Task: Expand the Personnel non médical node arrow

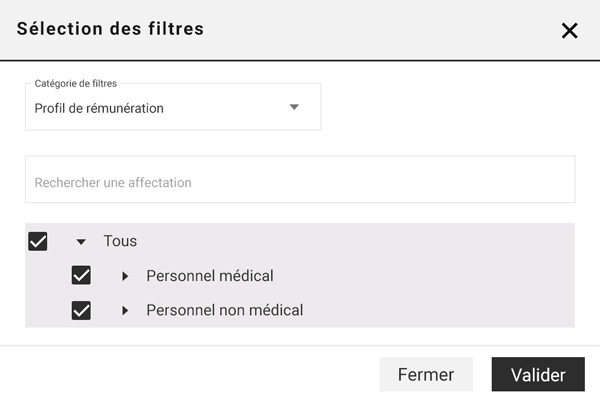Action: coord(125,310)
